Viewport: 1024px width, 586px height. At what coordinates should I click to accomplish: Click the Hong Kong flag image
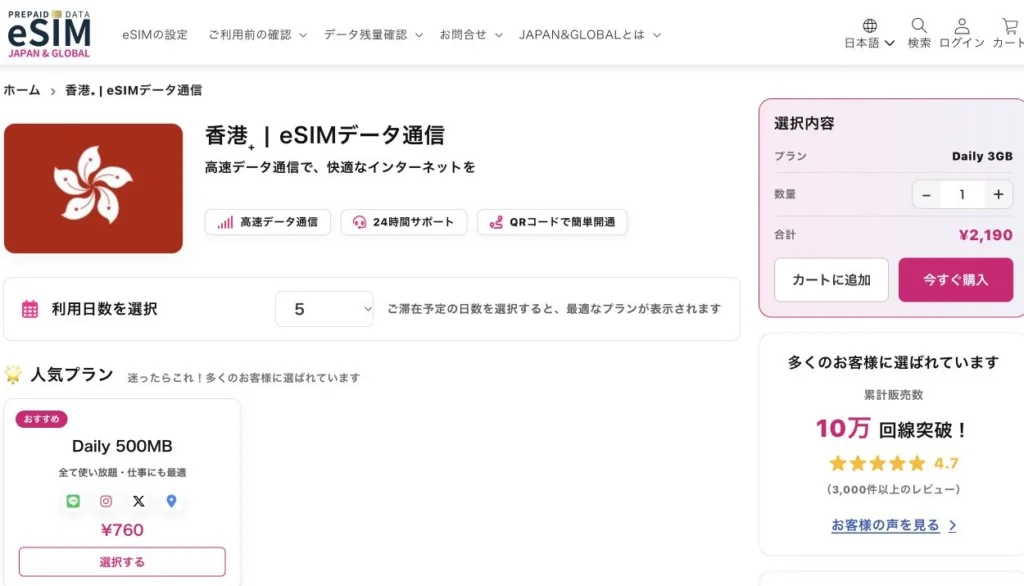(x=93, y=188)
